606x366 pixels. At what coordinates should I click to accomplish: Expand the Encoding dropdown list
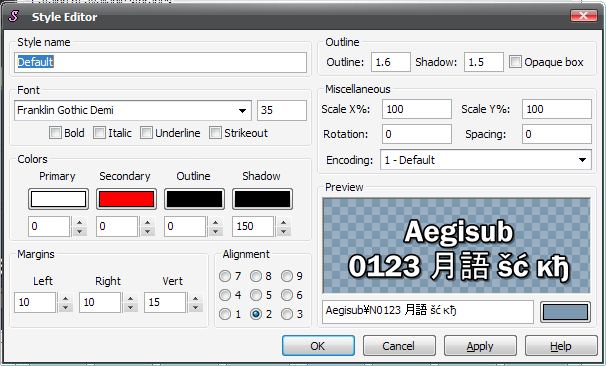pos(582,160)
